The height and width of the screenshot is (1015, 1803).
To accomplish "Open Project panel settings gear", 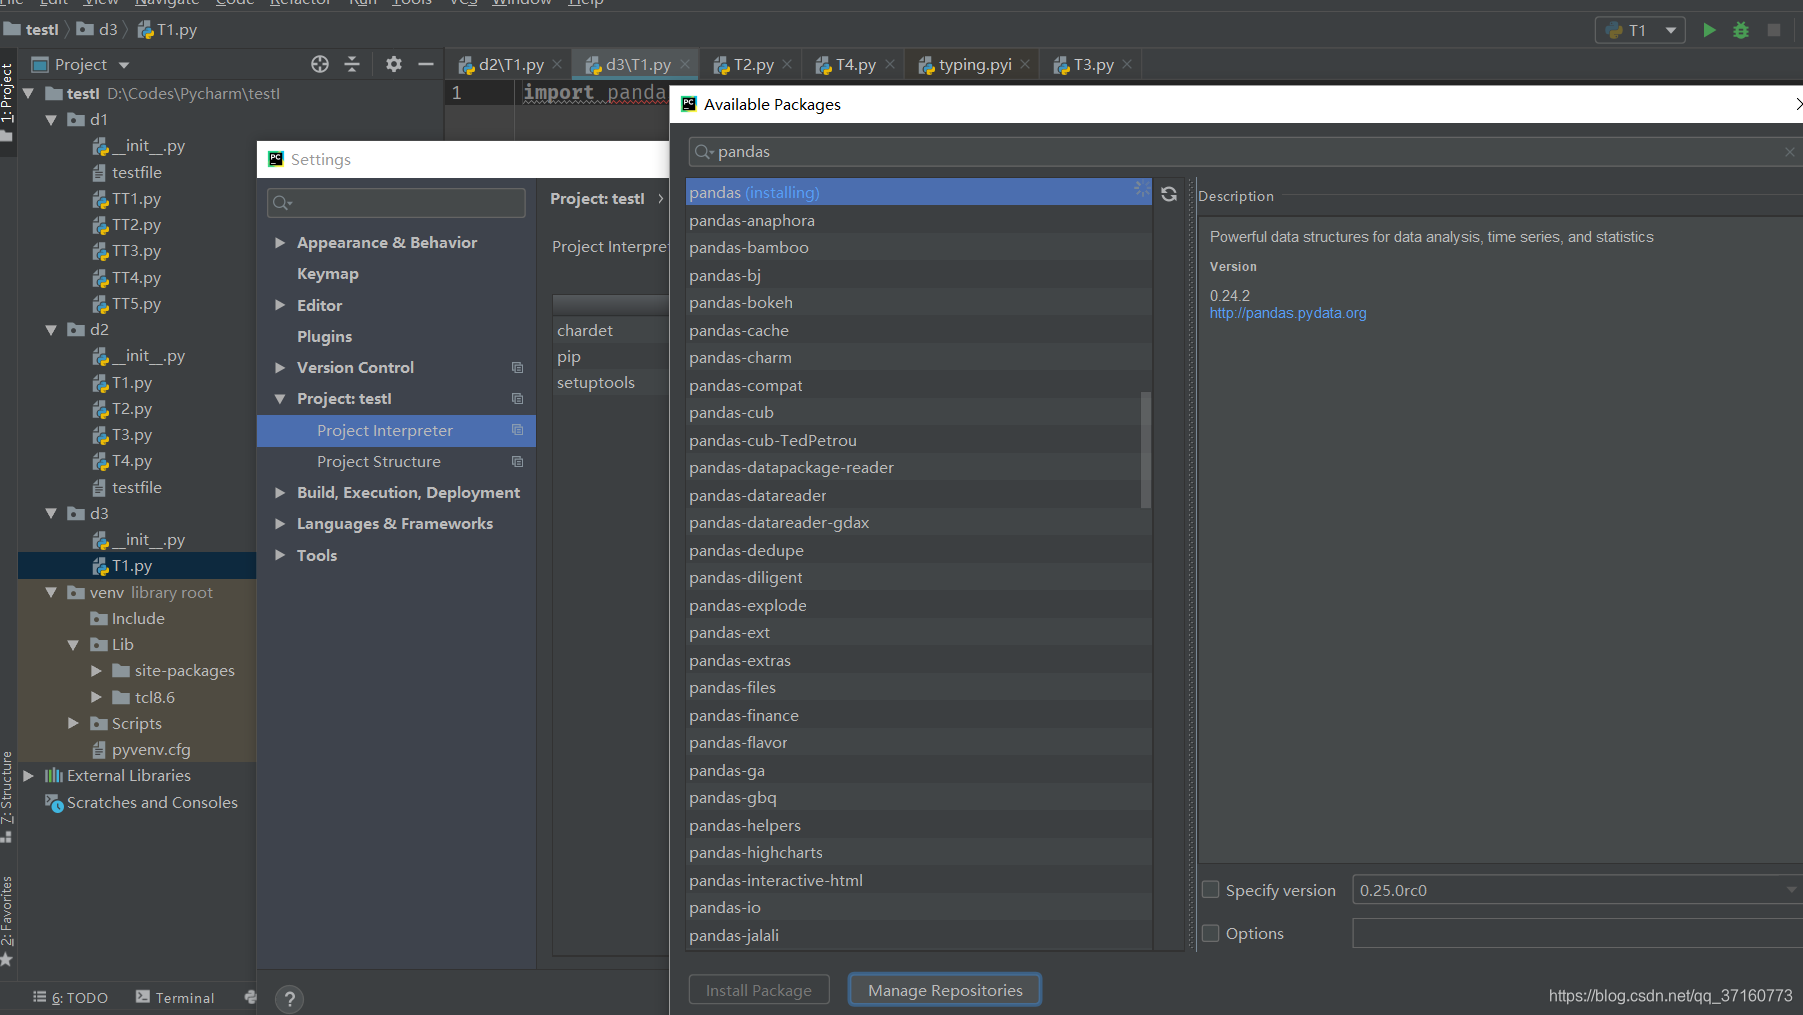I will (x=394, y=64).
